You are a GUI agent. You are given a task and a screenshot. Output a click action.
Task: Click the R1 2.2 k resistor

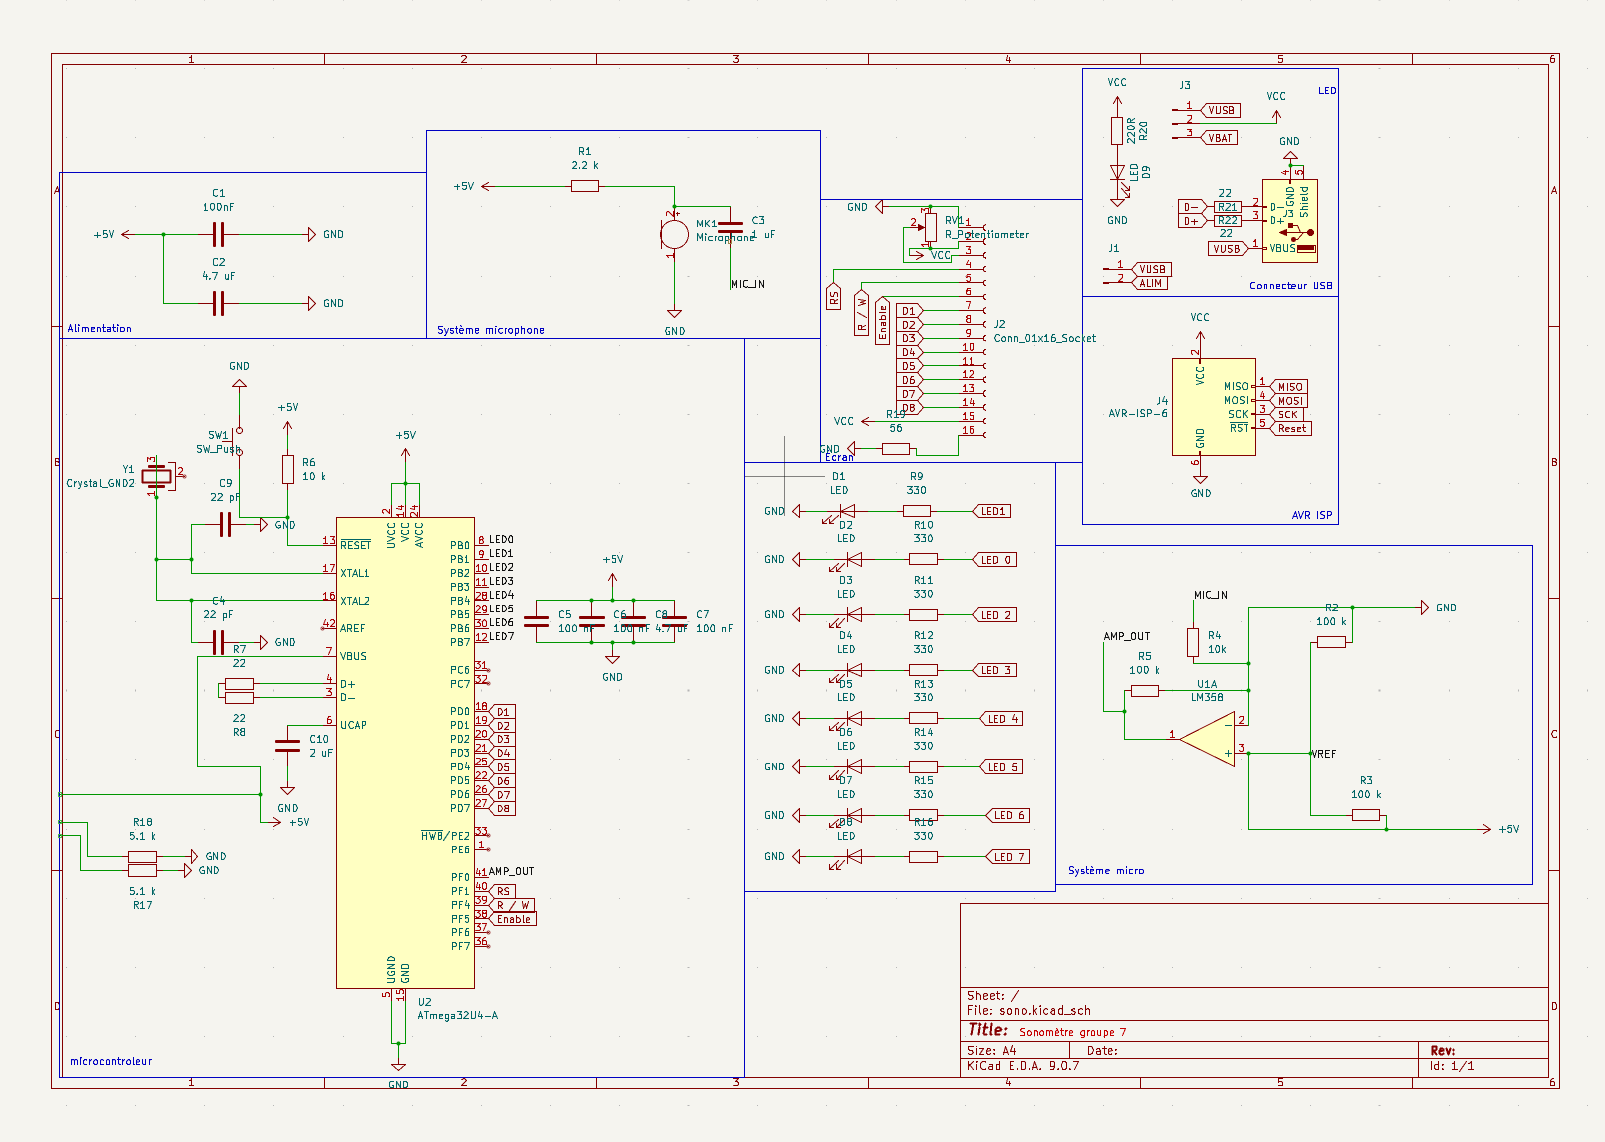585,186
